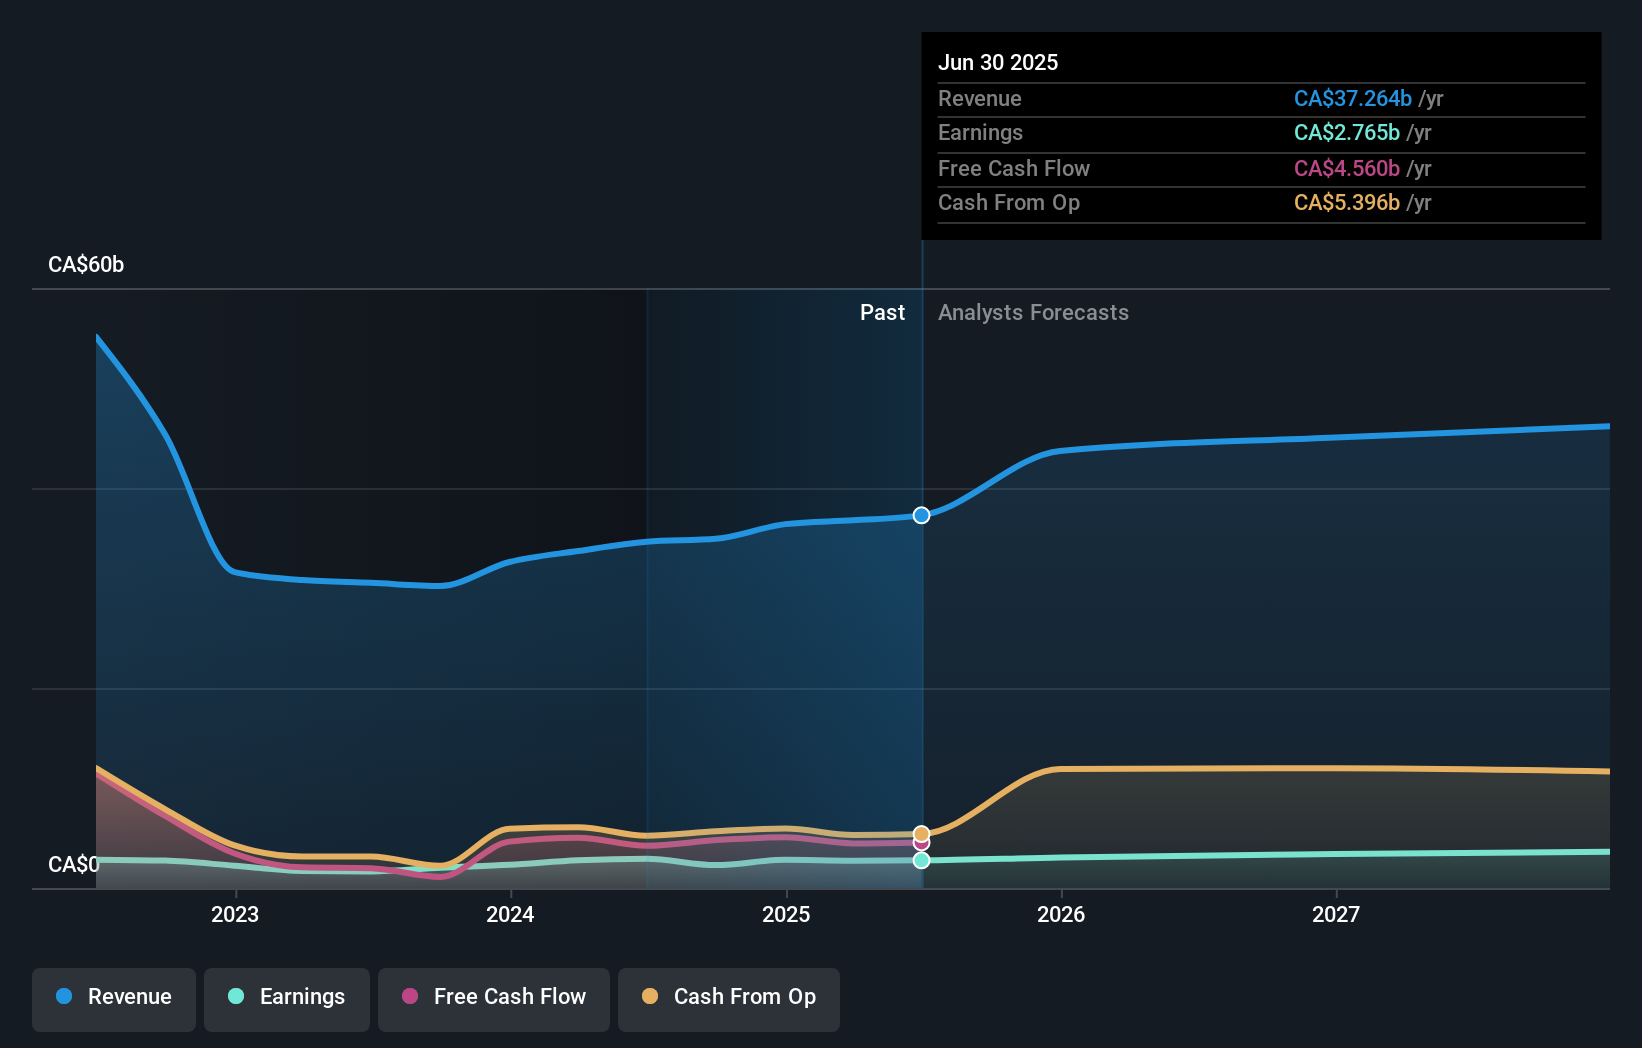This screenshot has height=1048, width=1642.
Task: Click the 2026 x-axis label
Action: (x=1061, y=914)
